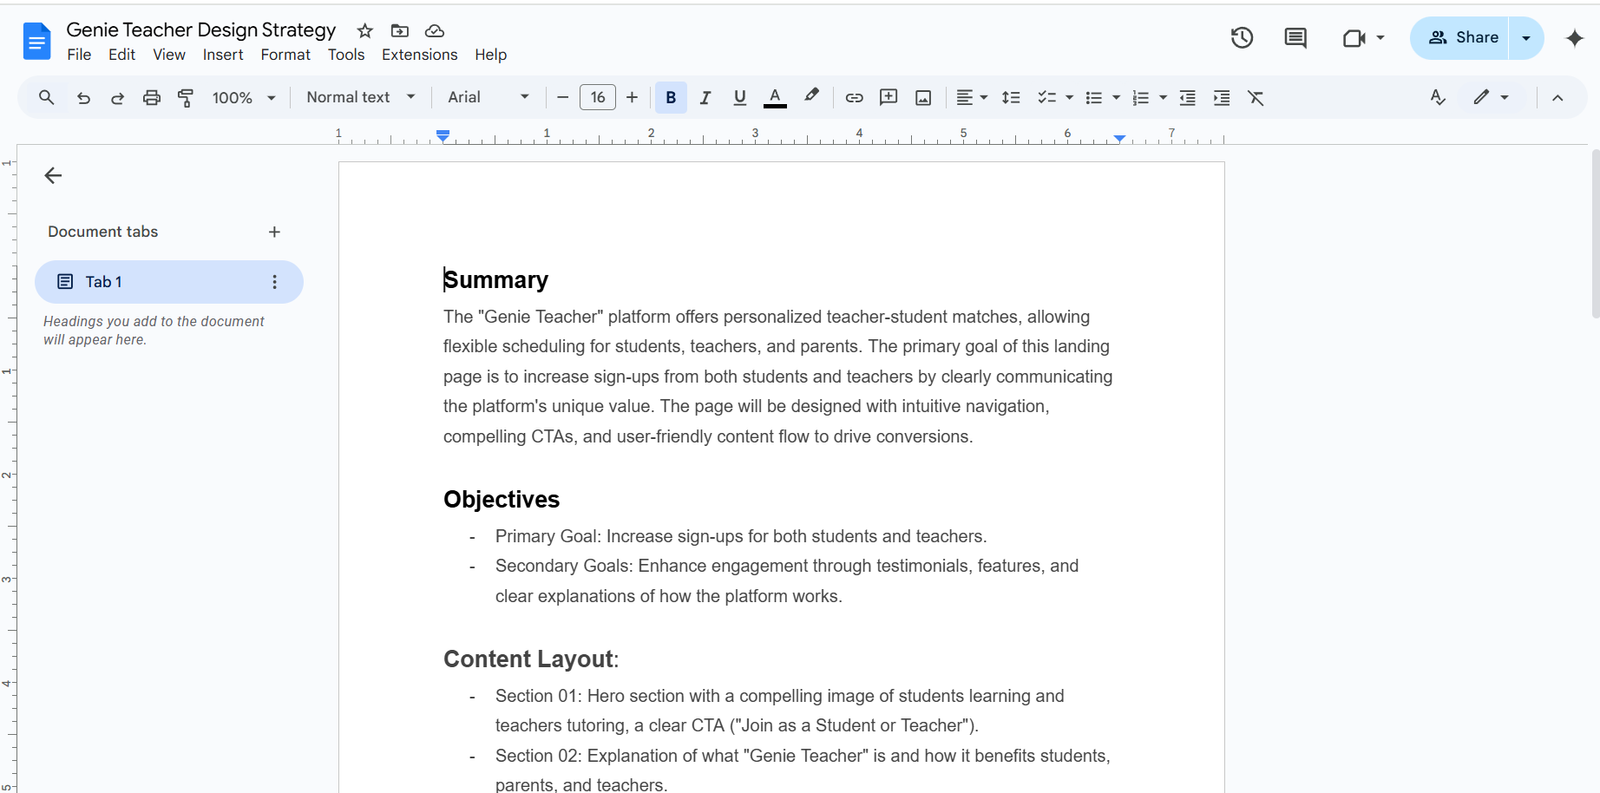Activate the paint format tool
This screenshot has height=793, width=1600.
coord(185,97)
